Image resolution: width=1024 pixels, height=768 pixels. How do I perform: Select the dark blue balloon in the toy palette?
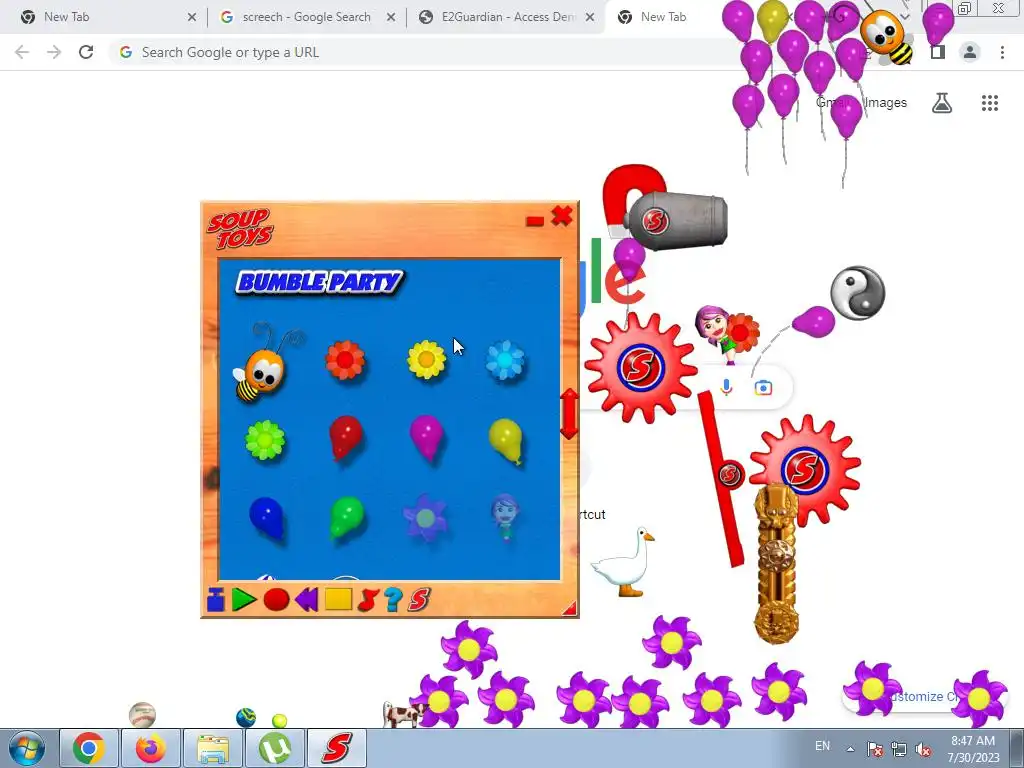(x=267, y=519)
